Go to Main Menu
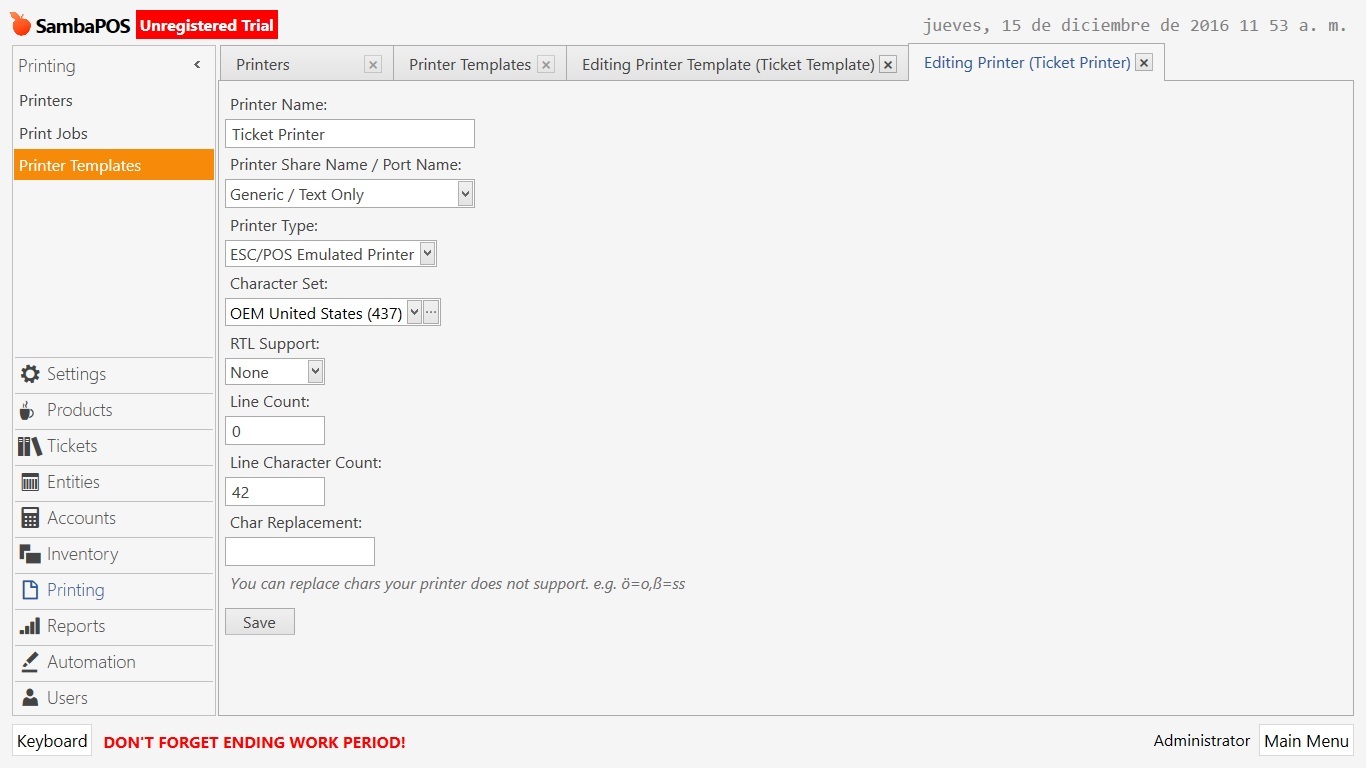1366x768 pixels. tap(1306, 741)
